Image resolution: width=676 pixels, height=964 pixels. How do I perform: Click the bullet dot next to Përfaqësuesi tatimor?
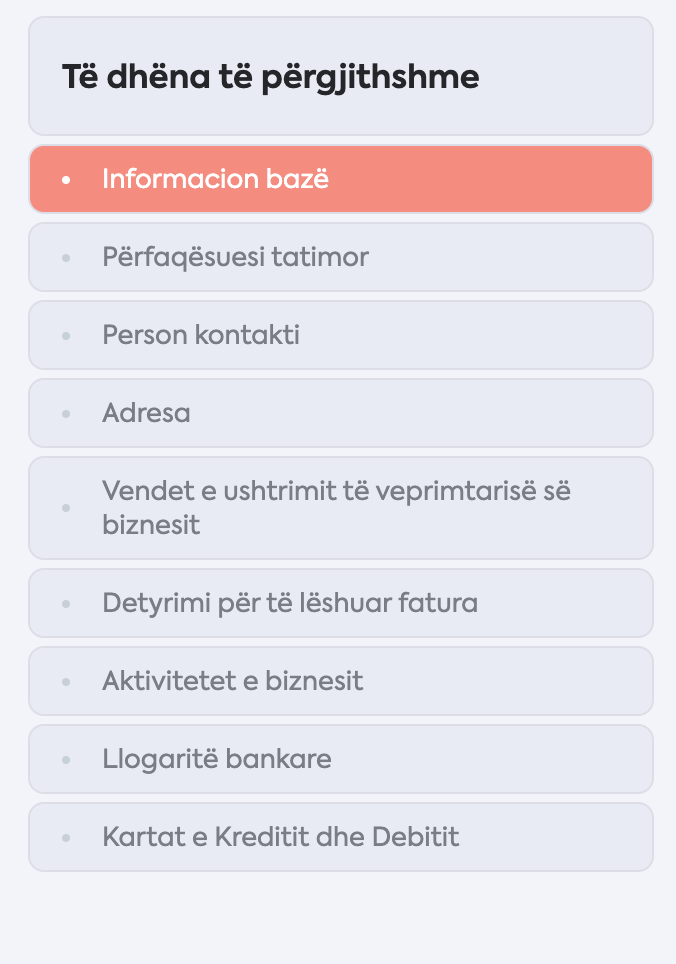pos(66,258)
